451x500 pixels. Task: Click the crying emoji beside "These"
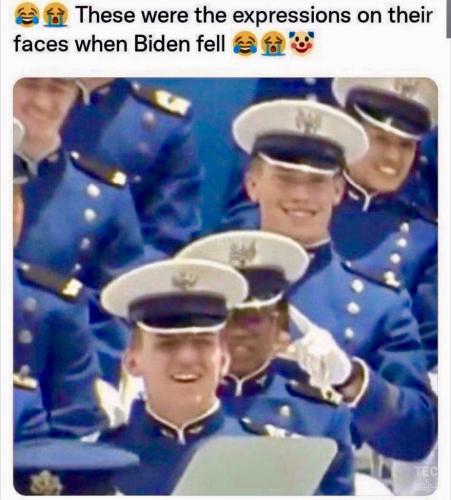pyautogui.click(x=55, y=16)
